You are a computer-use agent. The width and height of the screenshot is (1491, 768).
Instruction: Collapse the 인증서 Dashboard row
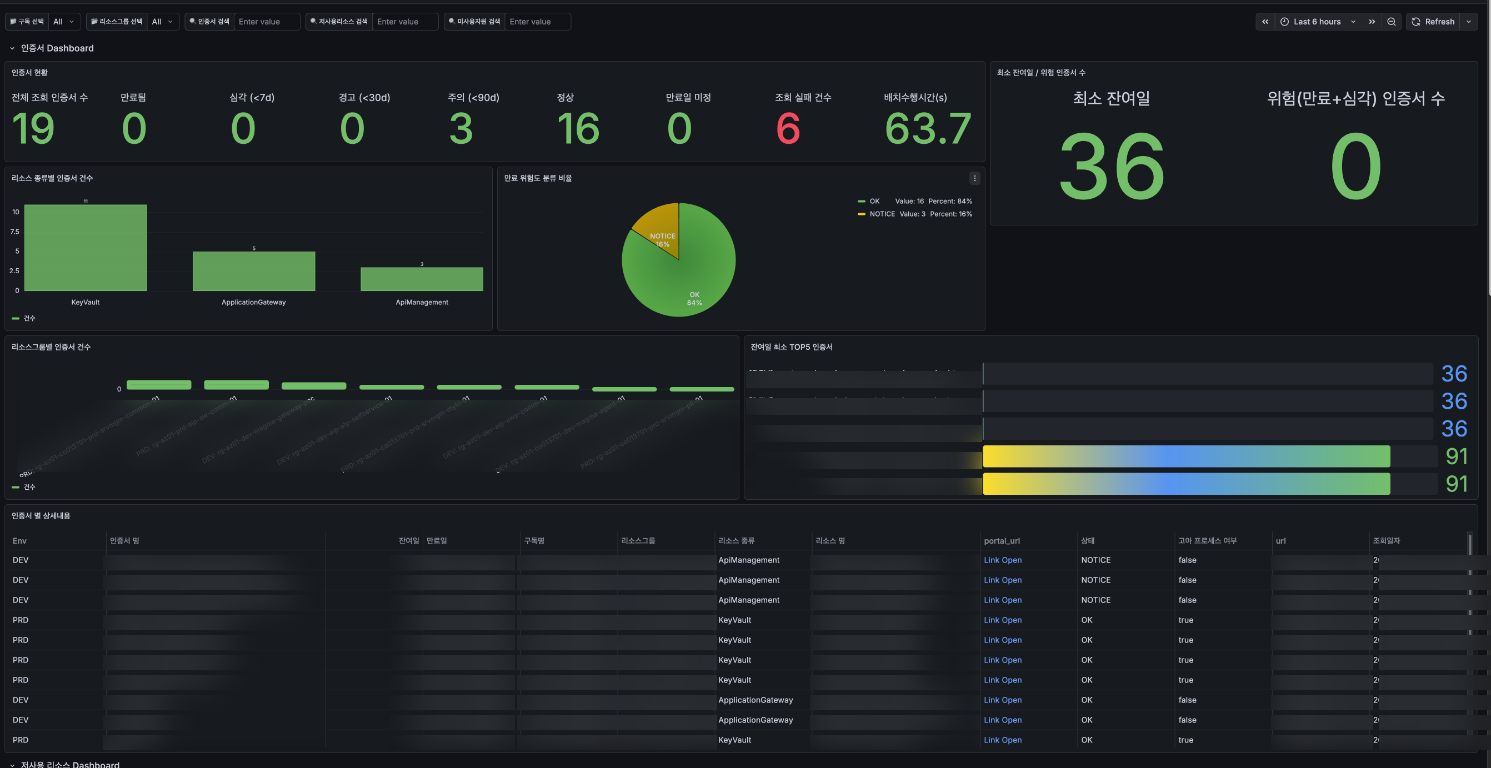[x=51, y=48]
